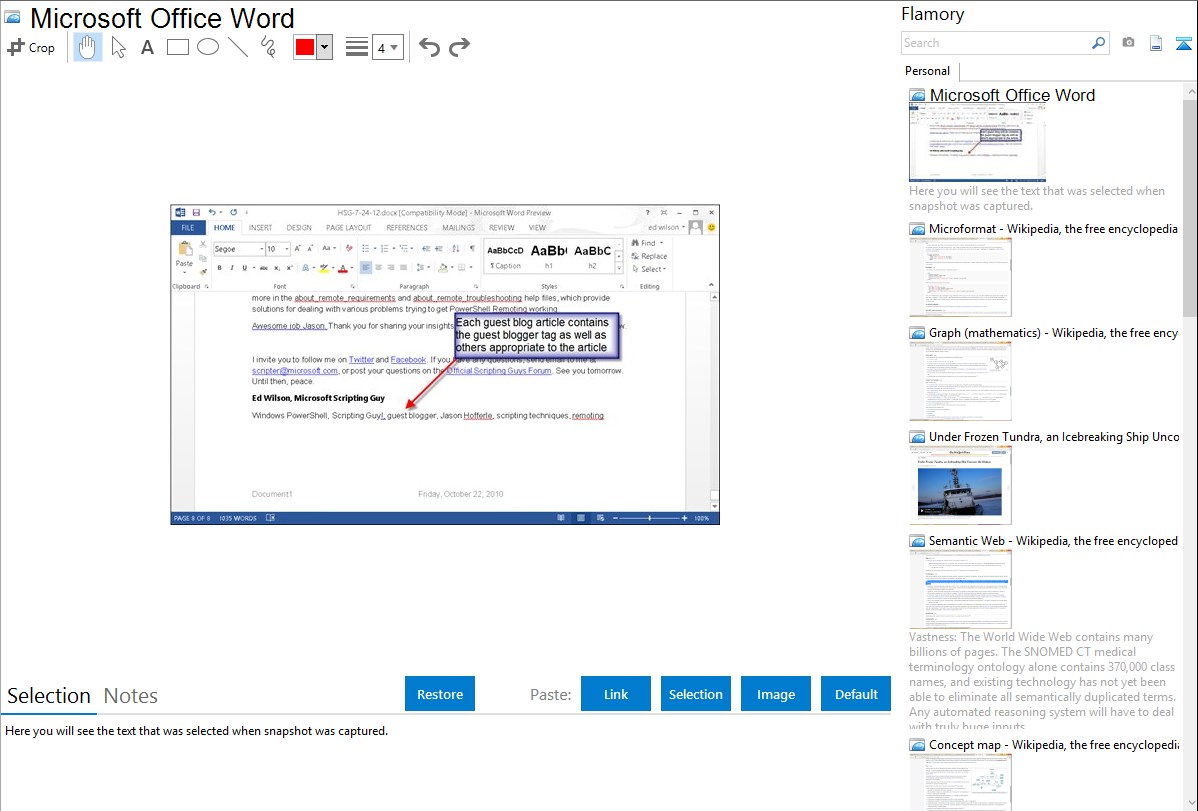Viewport: 1198px width, 811px height.
Task: Click the camera capture snapshot icon
Action: 1128,43
